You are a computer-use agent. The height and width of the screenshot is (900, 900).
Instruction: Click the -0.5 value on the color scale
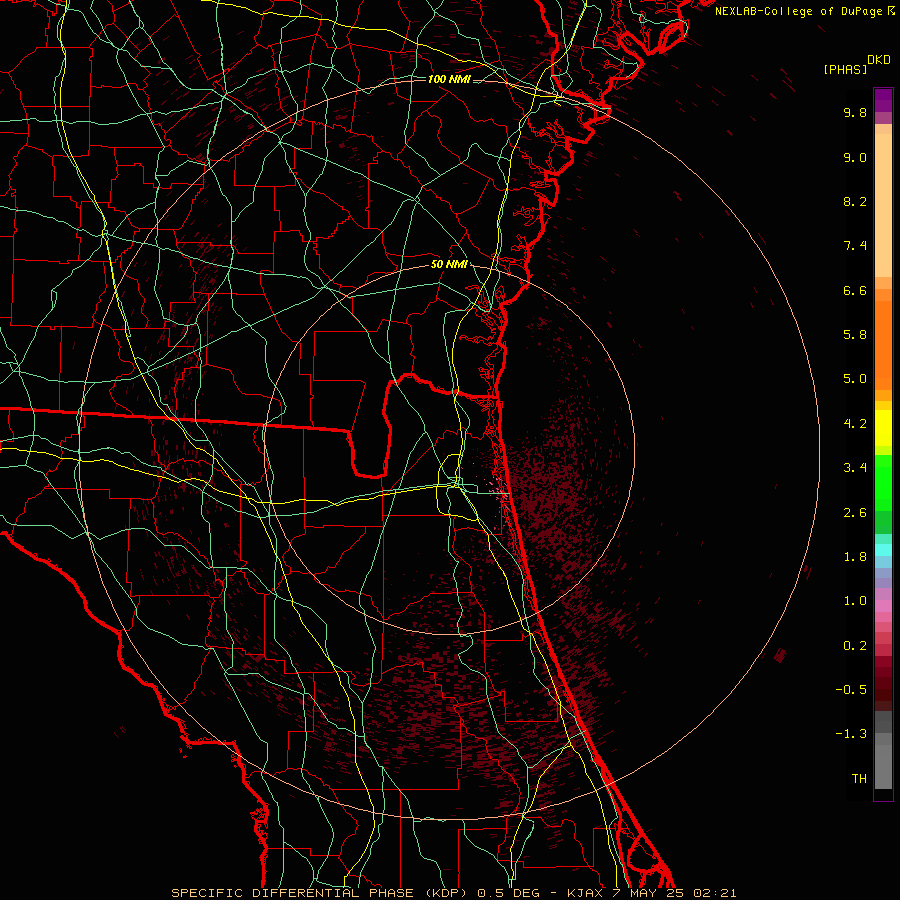click(851, 690)
